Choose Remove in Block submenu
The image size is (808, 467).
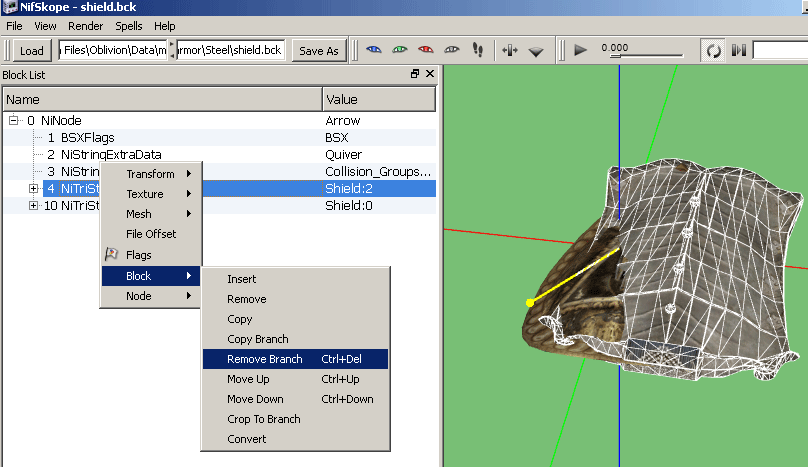[x=295, y=299]
